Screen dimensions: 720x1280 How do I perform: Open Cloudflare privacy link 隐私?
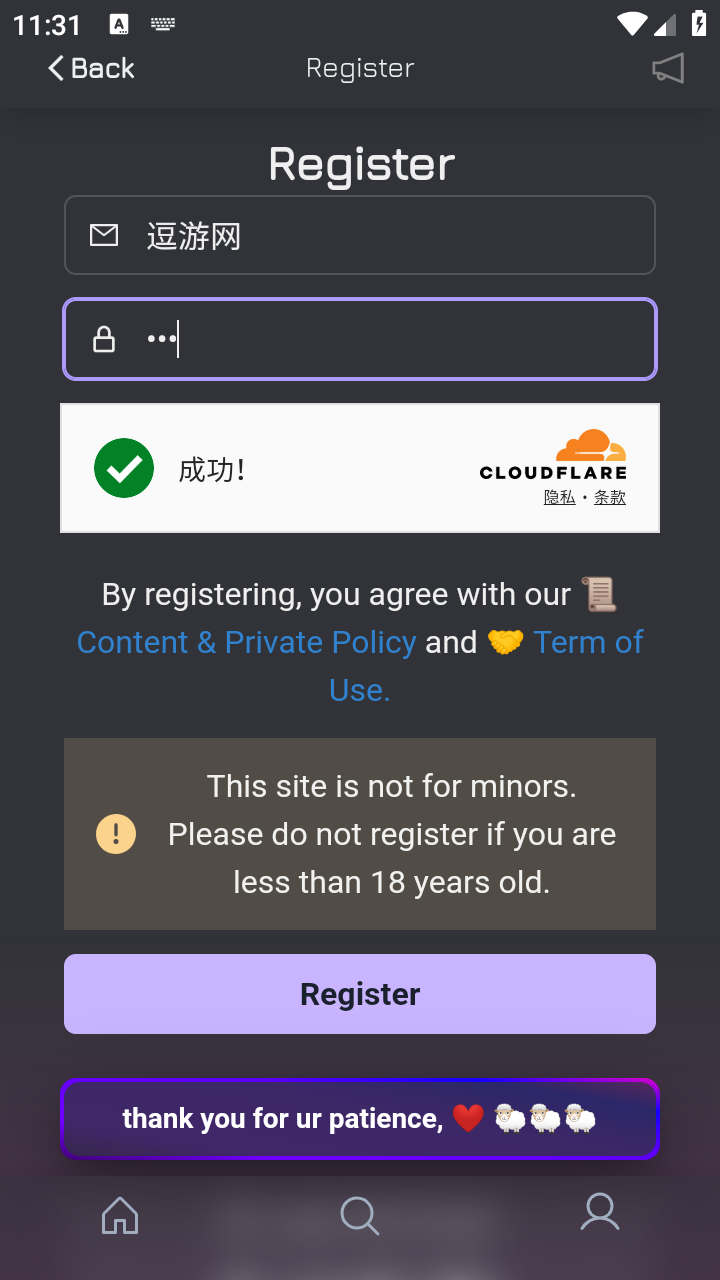(x=559, y=497)
